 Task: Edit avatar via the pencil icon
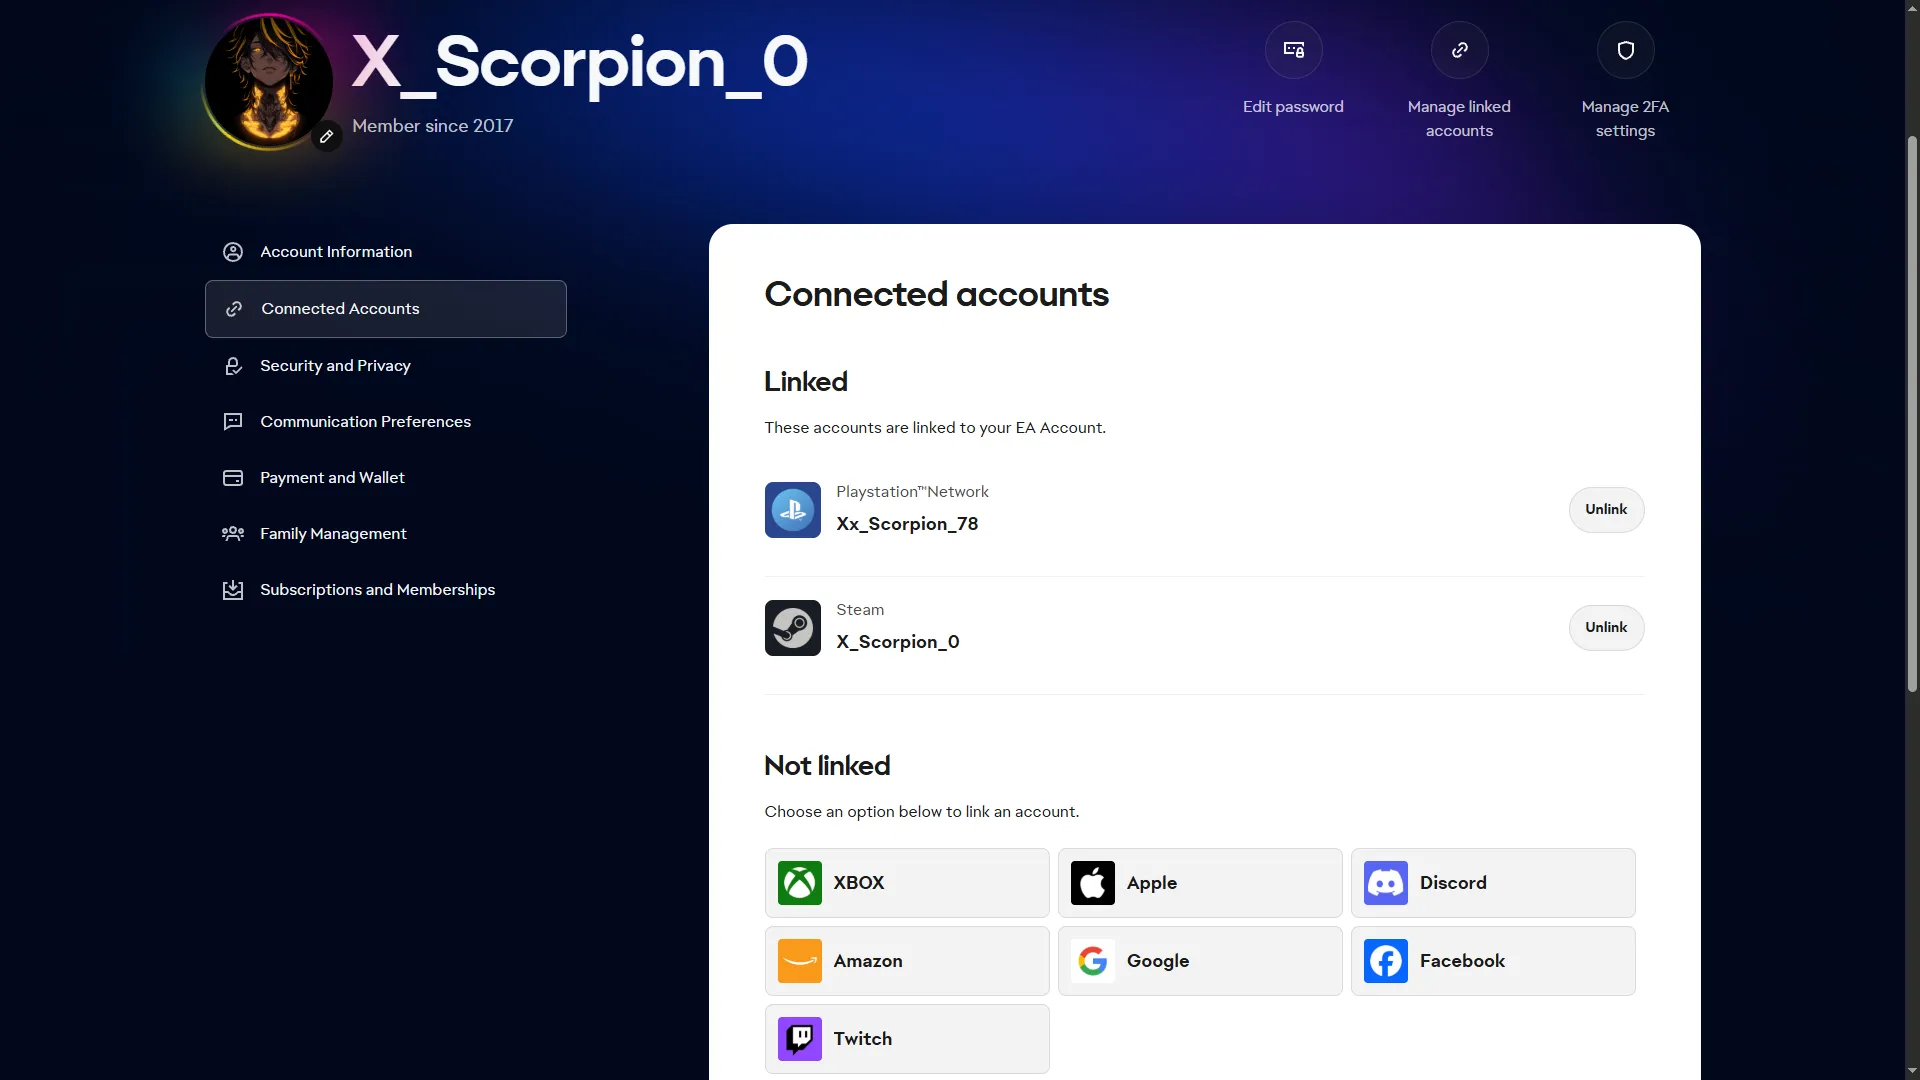(x=326, y=136)
